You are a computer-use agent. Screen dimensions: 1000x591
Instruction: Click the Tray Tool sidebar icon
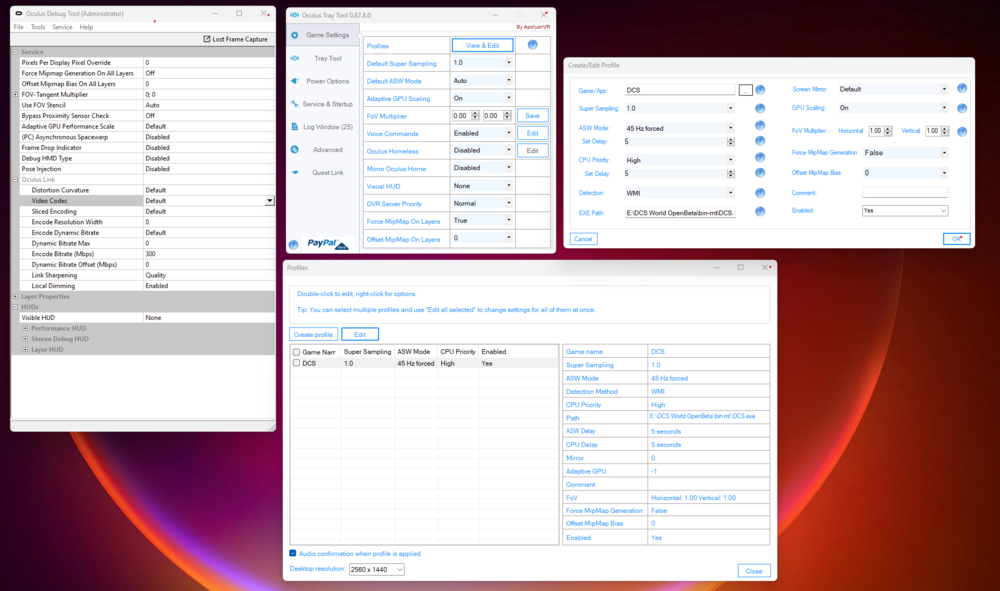295,58
